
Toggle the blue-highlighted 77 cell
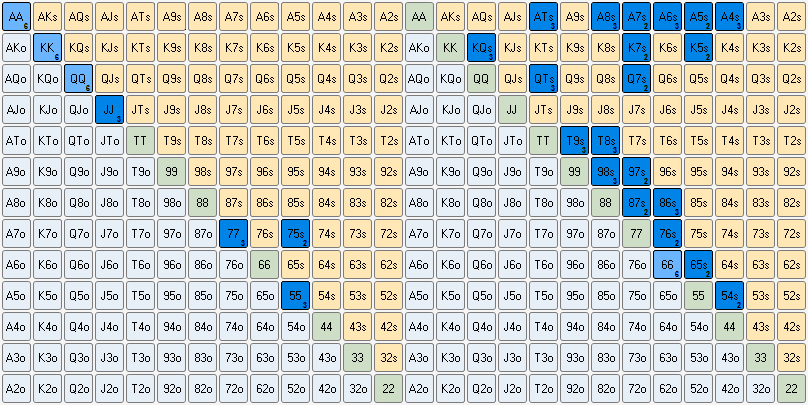233,234
